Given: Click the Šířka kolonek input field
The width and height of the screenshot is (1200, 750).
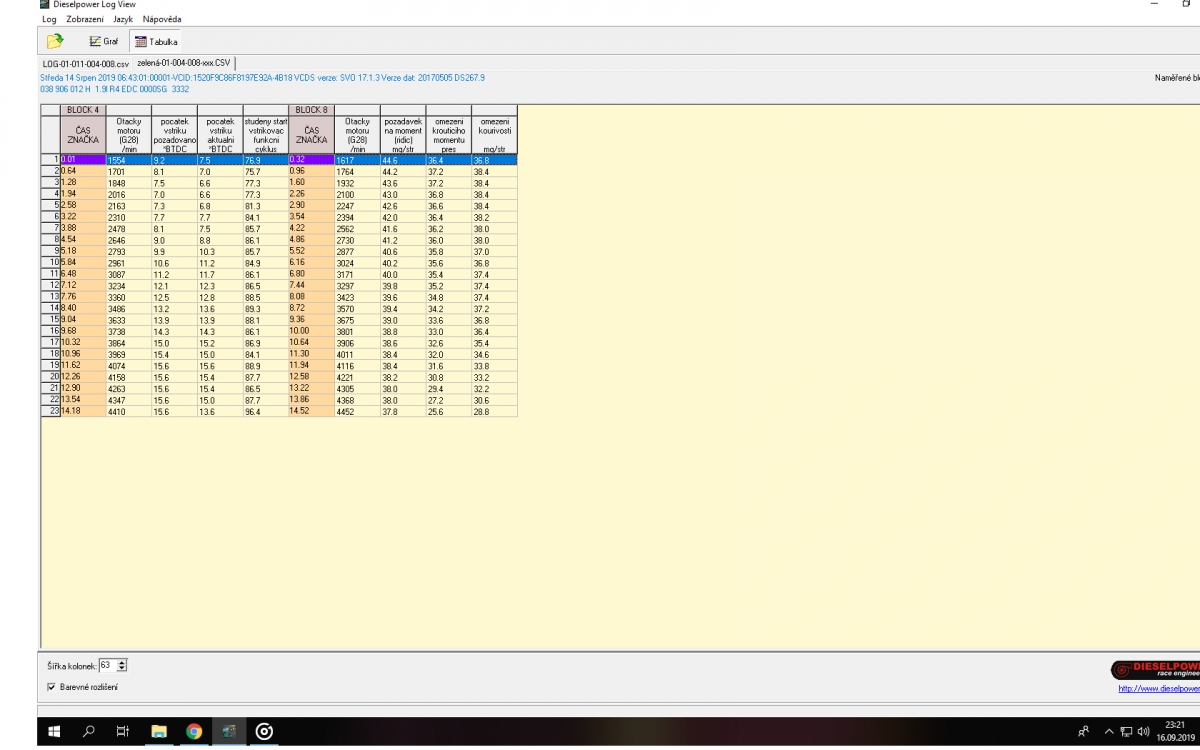Looking at the screenshot, I should (x=107, y=664).
